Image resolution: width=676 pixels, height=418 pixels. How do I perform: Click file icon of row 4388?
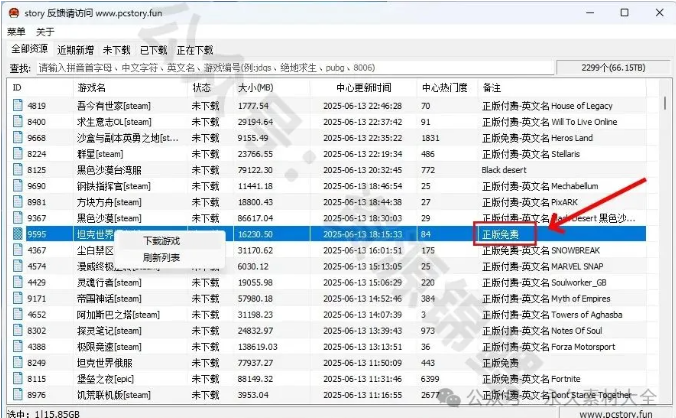pyautogui.click(x=18, y=346)
